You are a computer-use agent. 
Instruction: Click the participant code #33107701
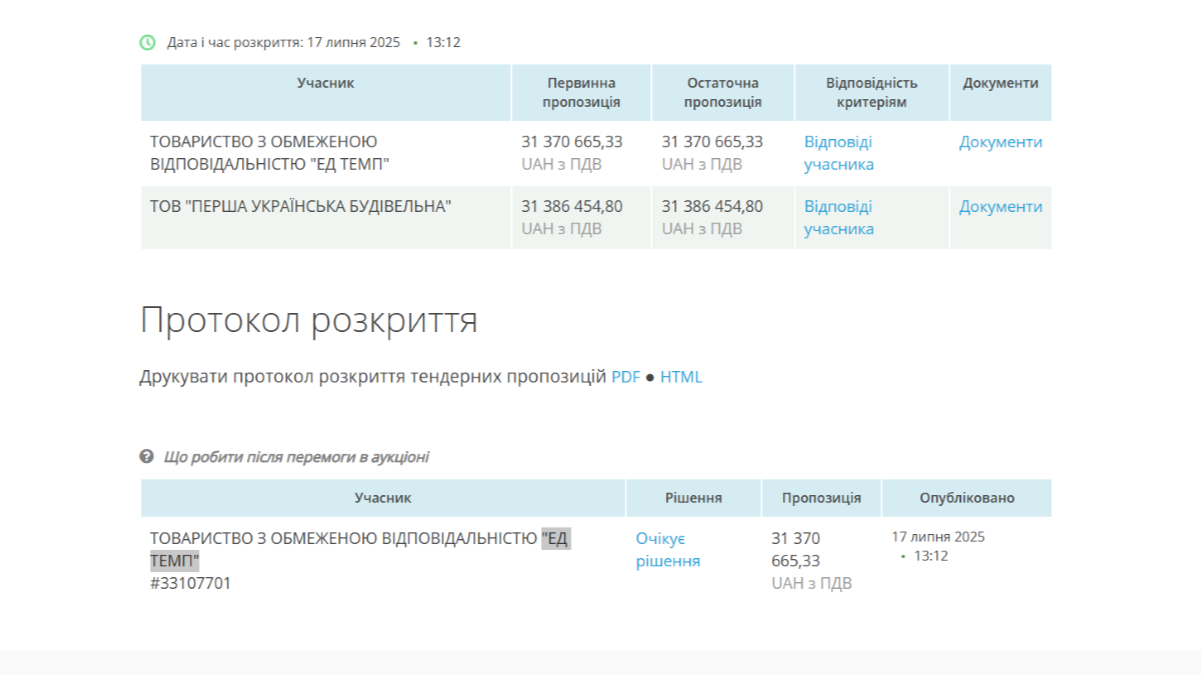coord(190,583)
